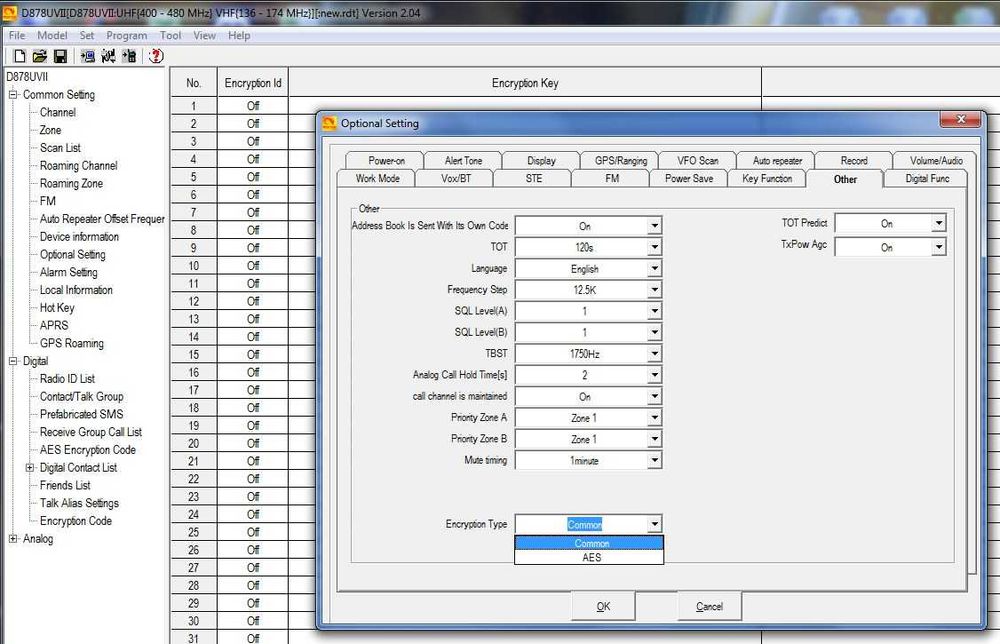This screenshot has height=644, width=1000.
Task: Open a codeplug file using folder icon
Action: (x=40, y=56)
